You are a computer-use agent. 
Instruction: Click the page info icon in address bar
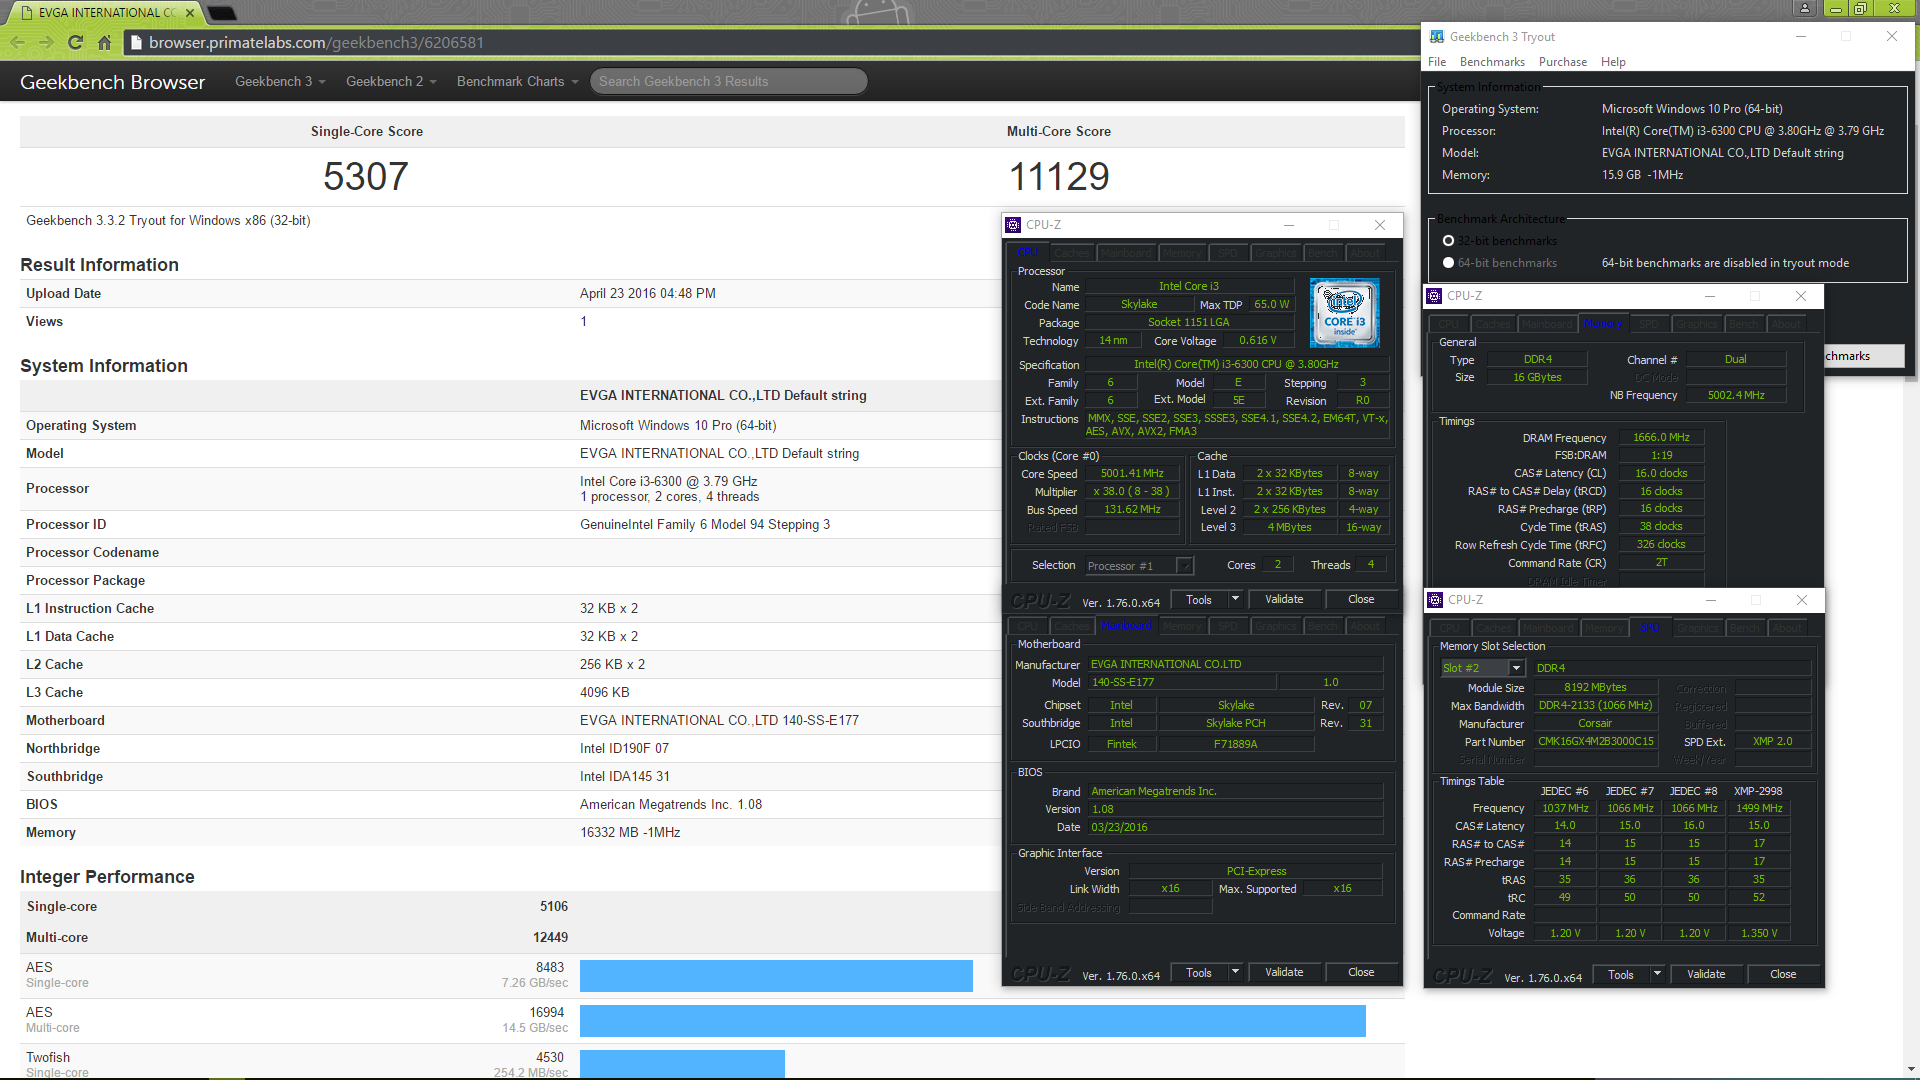[137, 43]
